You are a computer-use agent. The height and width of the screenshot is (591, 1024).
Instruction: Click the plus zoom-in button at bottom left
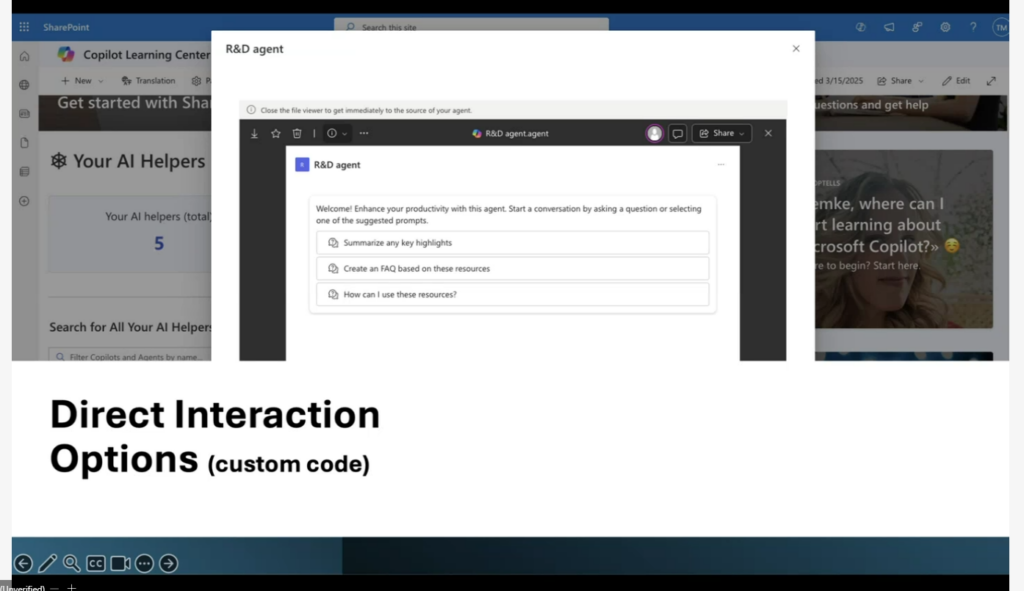pos(72,588)
